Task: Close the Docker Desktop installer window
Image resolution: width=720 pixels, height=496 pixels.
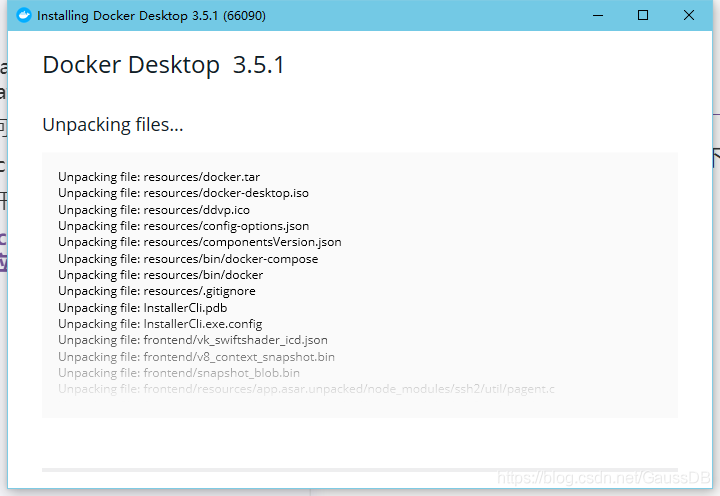Action: click(x=688, y=15)
